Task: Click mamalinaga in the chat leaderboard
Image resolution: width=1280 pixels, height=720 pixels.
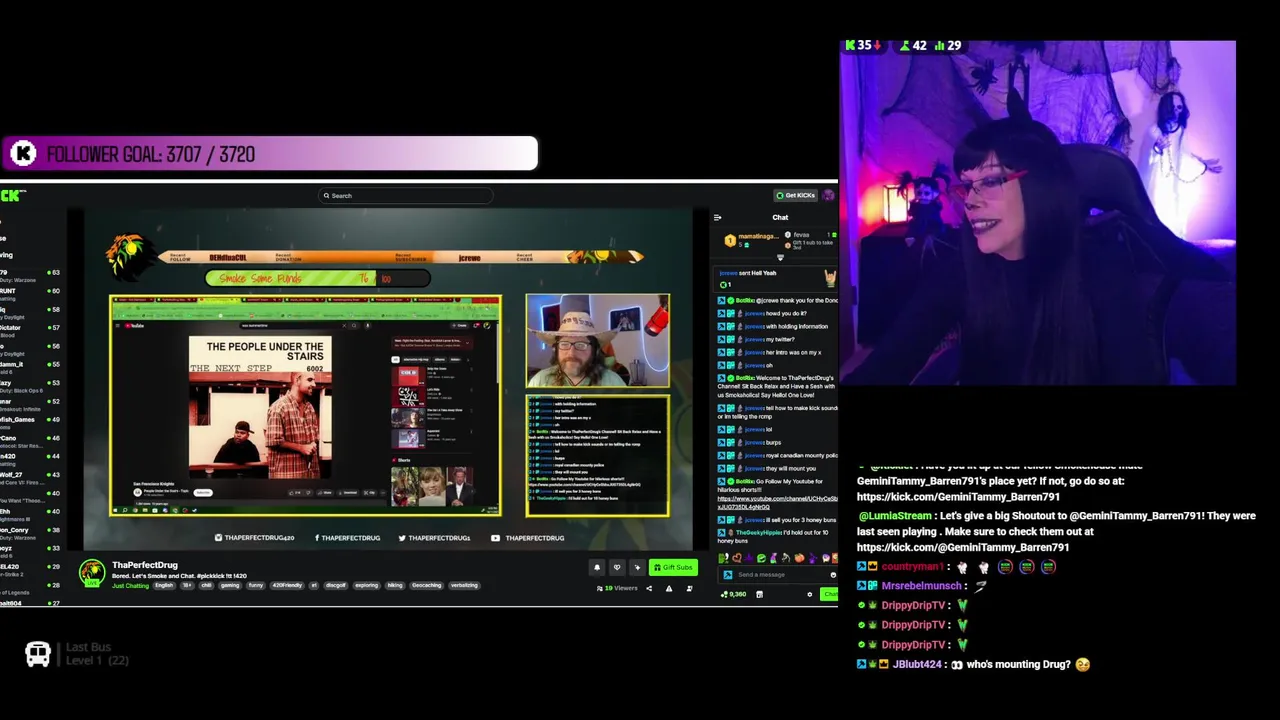Action: pyautogui.click(x=757, y=237)
